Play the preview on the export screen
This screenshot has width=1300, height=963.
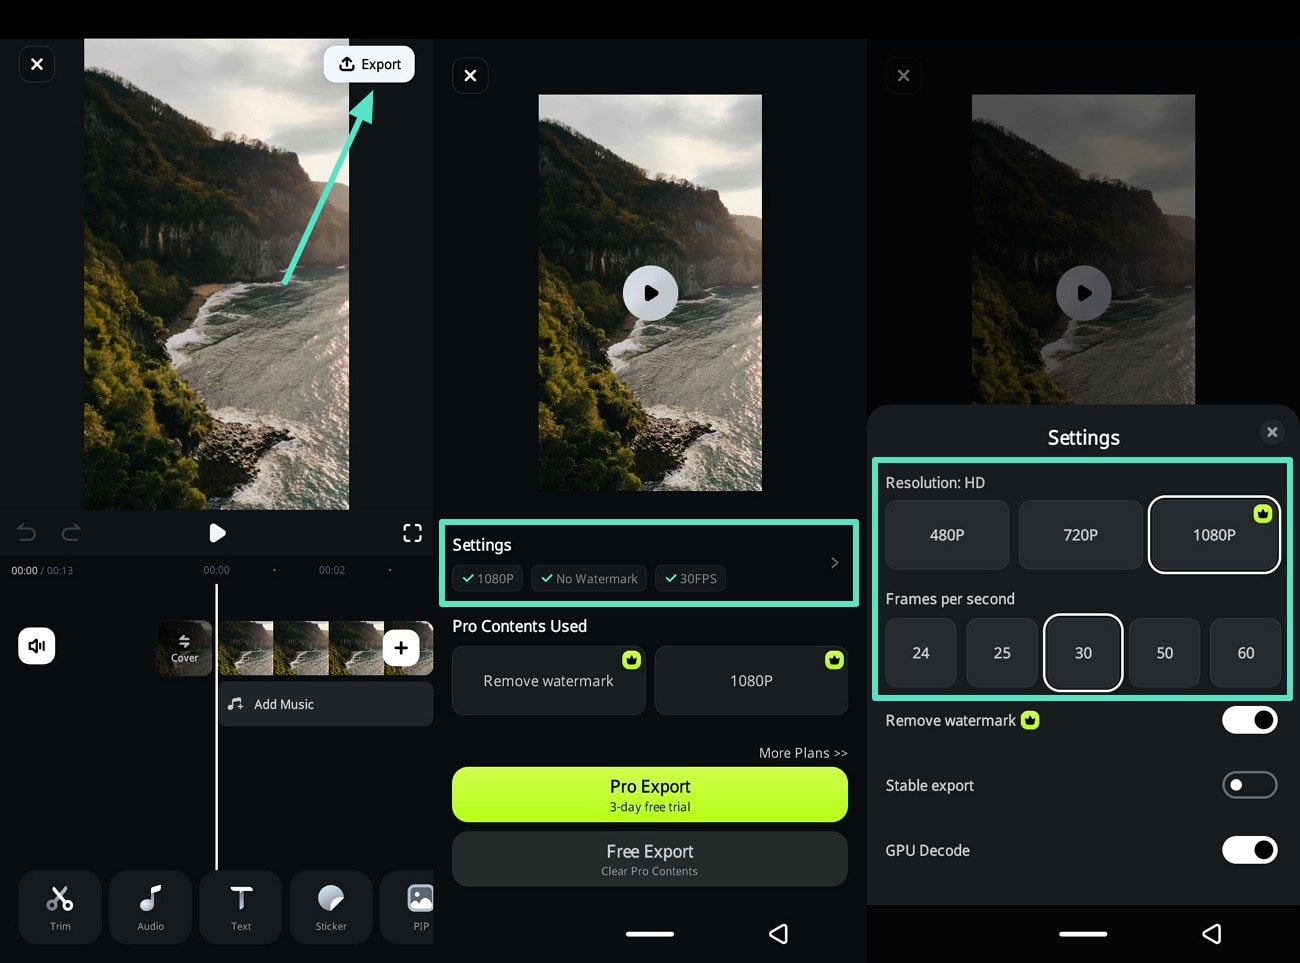point(650,293)
